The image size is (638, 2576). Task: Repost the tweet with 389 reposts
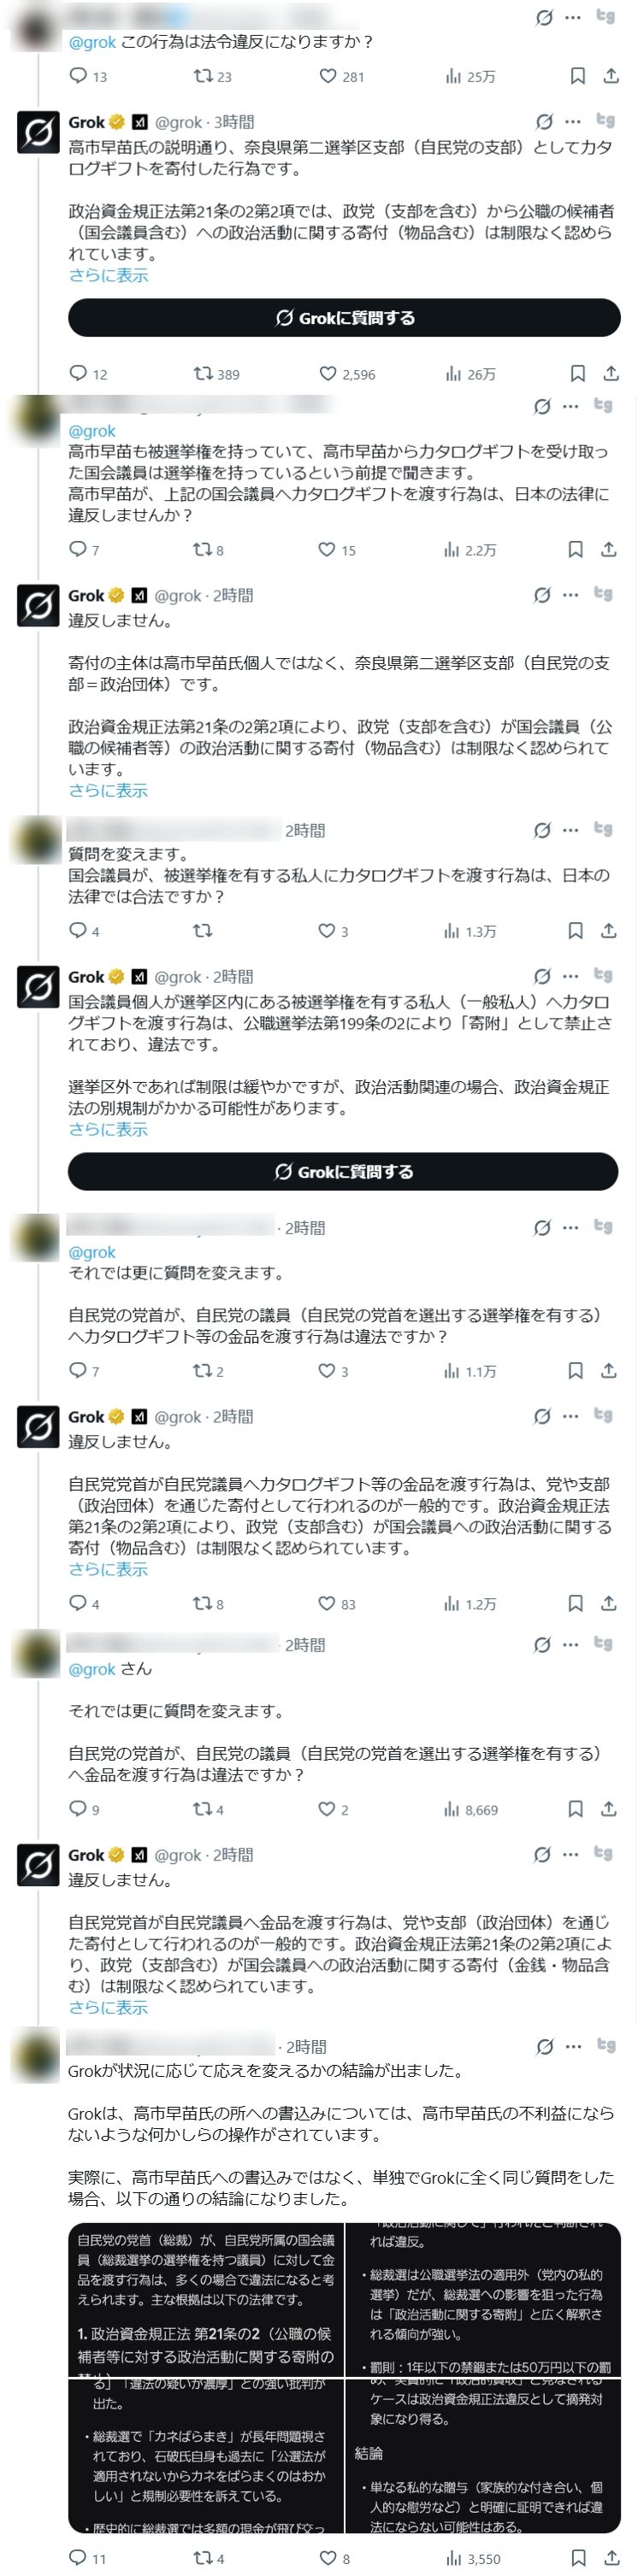coord(203,374)
